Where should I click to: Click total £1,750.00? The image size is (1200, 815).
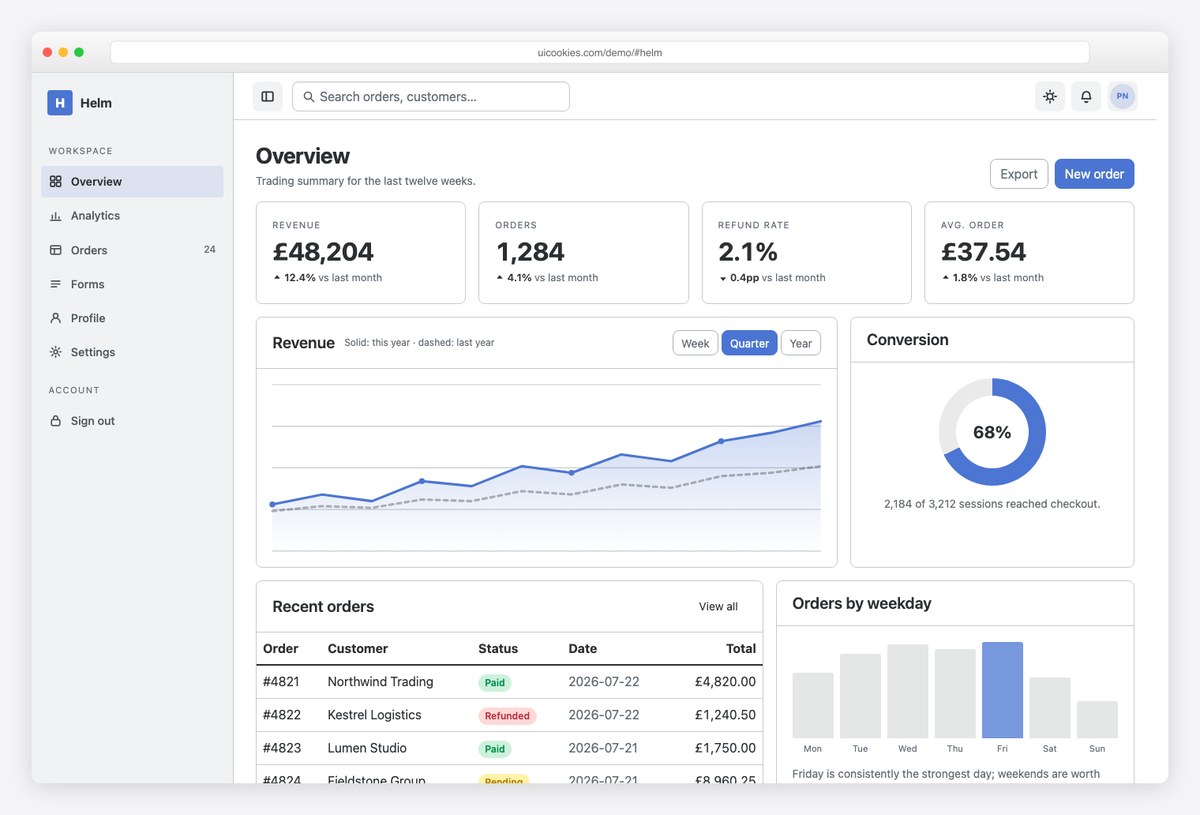tap(726, 748)
